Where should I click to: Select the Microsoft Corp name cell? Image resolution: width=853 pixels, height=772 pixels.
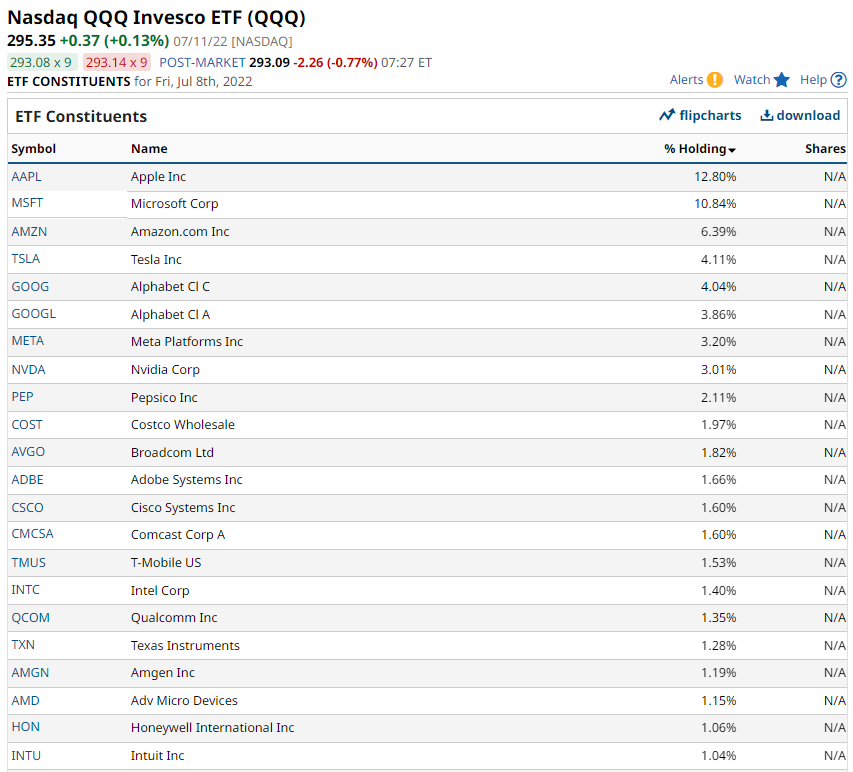[x=175, y=203]
